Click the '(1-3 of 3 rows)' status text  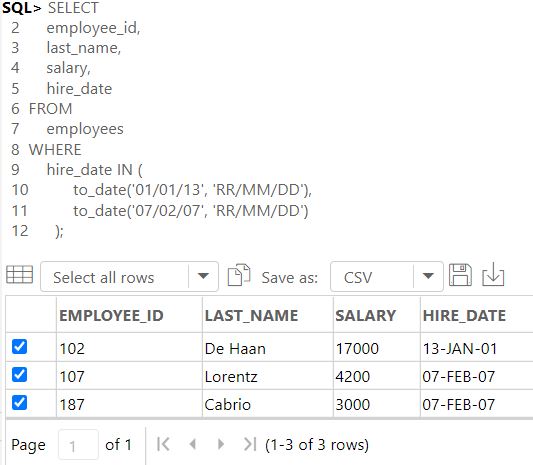pyautogui.click(x=317, y=445)
